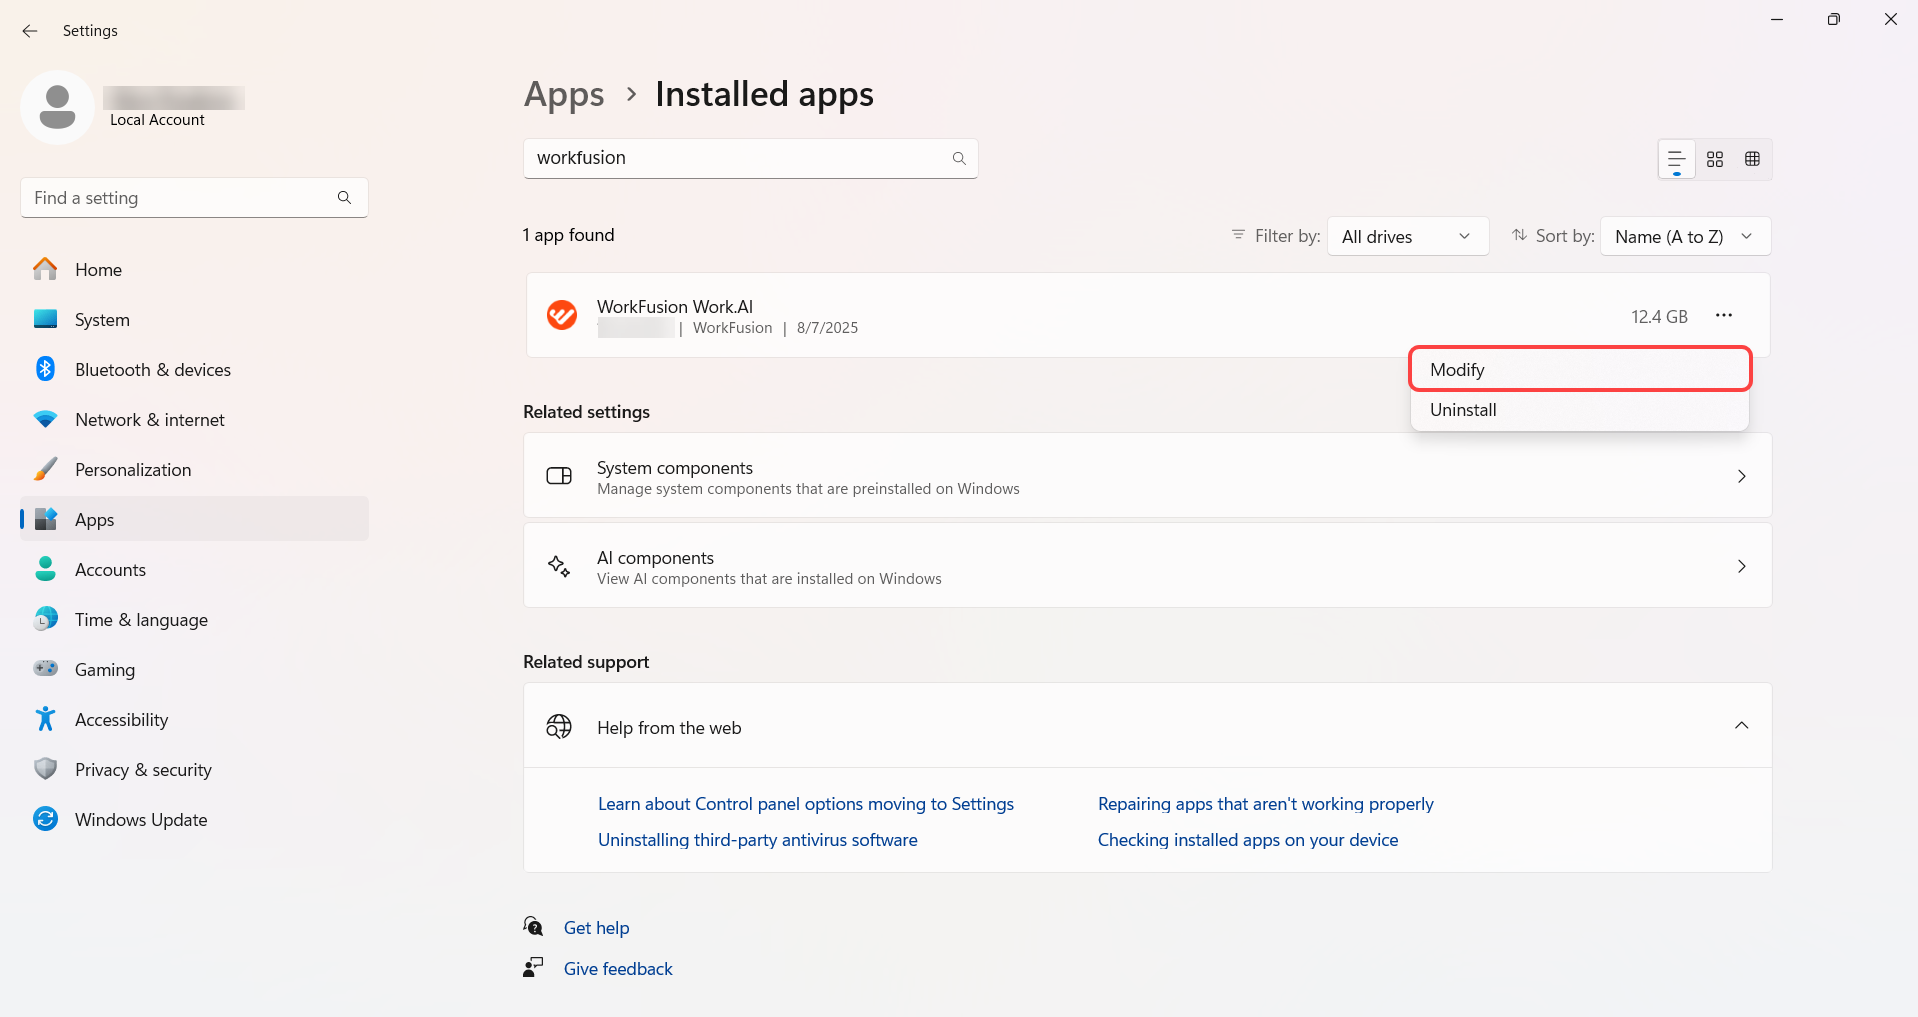Screen dimensions: 1918x1017
Task: Click the WorkFusion Work.AI app name
Action: coord(675,307)
